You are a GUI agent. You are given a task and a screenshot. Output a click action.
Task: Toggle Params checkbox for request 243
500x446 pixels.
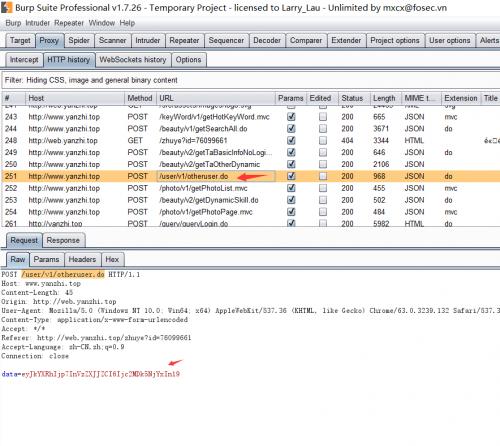(291, 117)
